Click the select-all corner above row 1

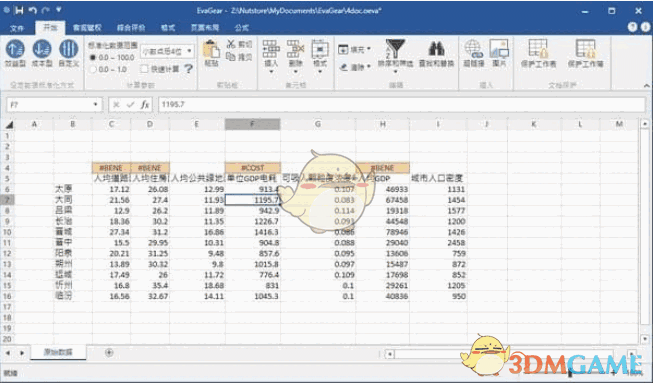click(x=8, y=124)
